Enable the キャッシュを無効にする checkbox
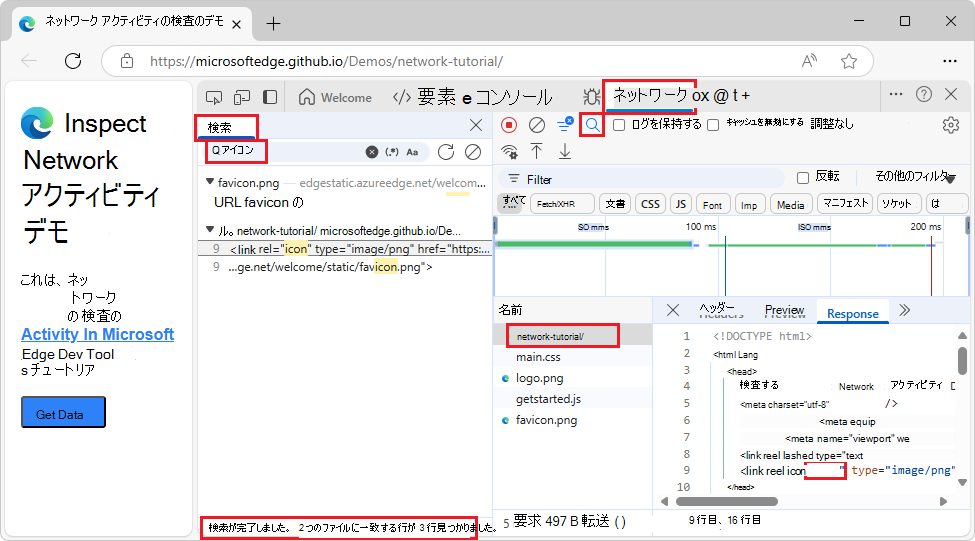Viewport: 975px width, 541px height. click(x=713, y=125)
